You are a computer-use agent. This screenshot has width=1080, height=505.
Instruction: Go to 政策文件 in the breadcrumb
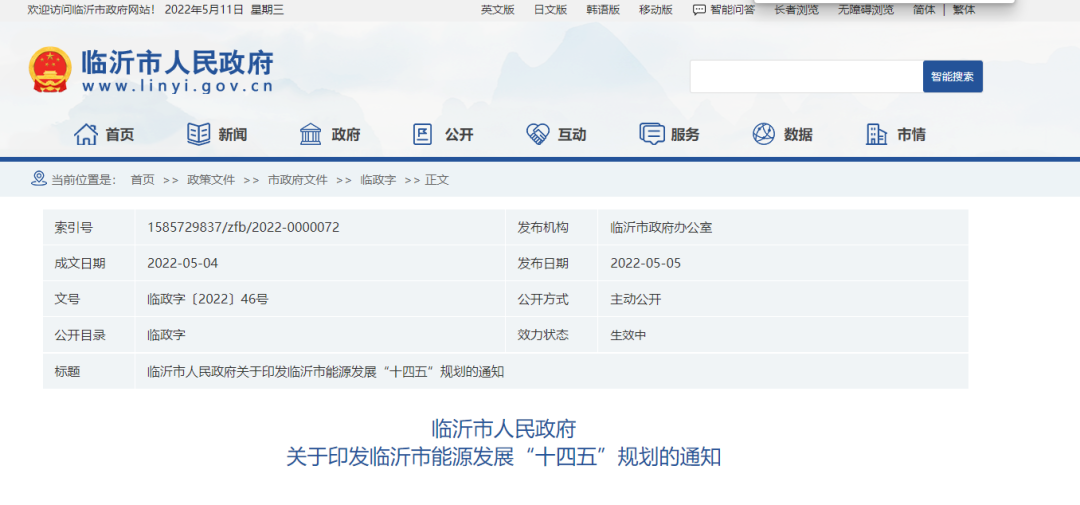coord(211,180)
